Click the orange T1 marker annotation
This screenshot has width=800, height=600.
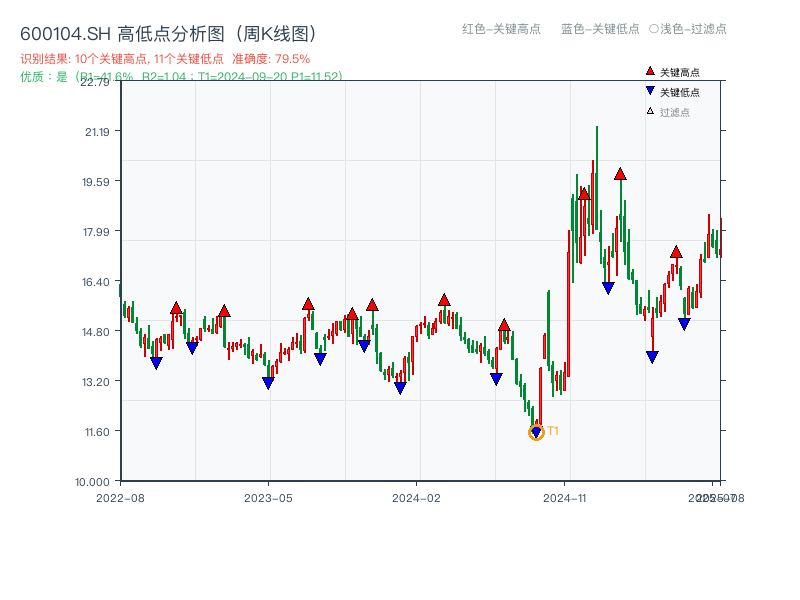point(551,430)
